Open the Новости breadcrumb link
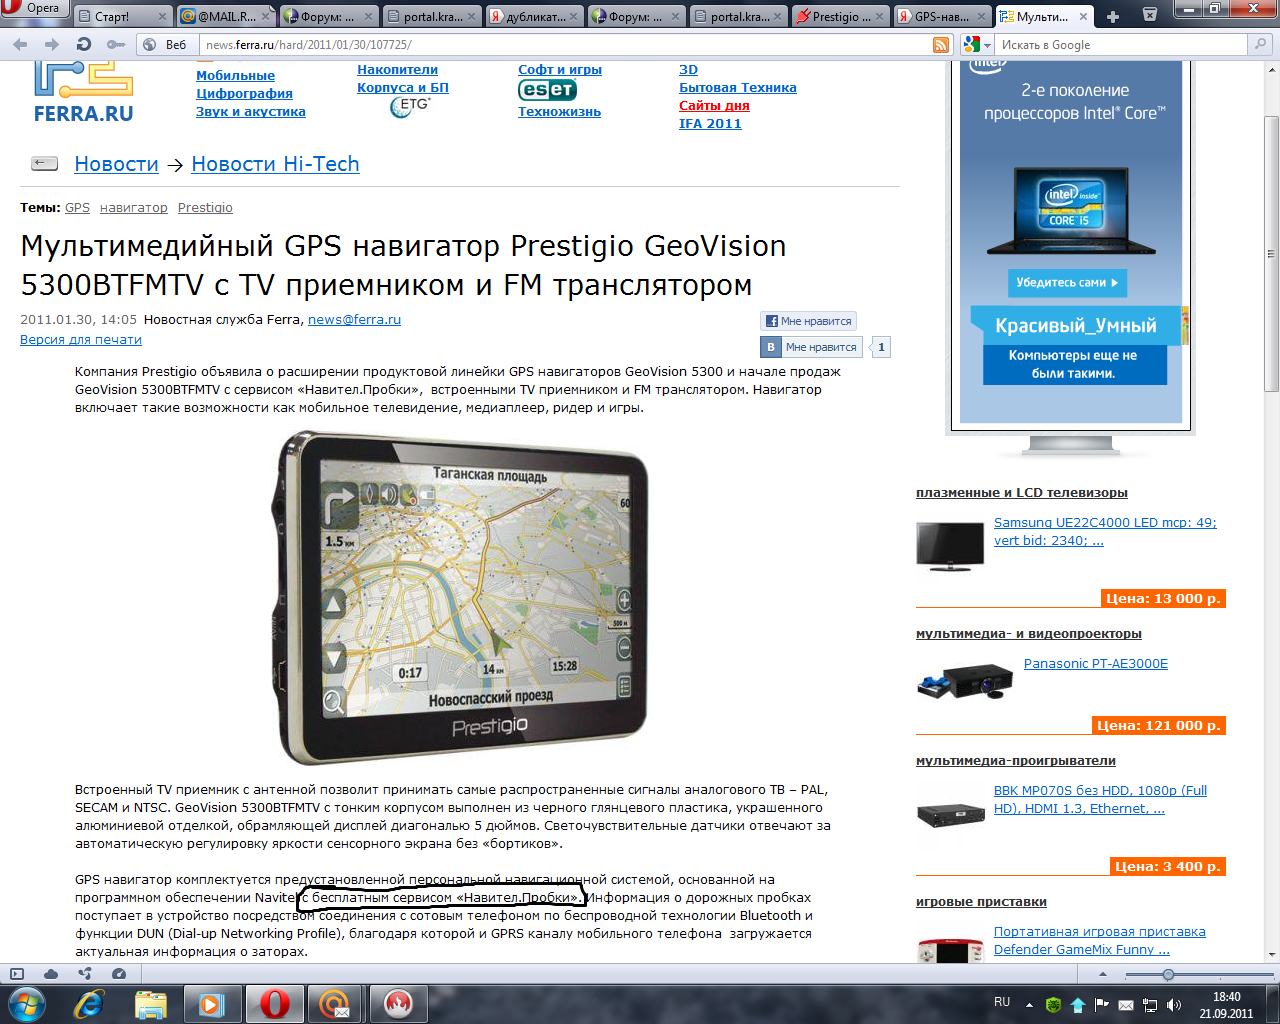The width and height of the screenshot is (1280, 1024). click(x=116, y=164)
